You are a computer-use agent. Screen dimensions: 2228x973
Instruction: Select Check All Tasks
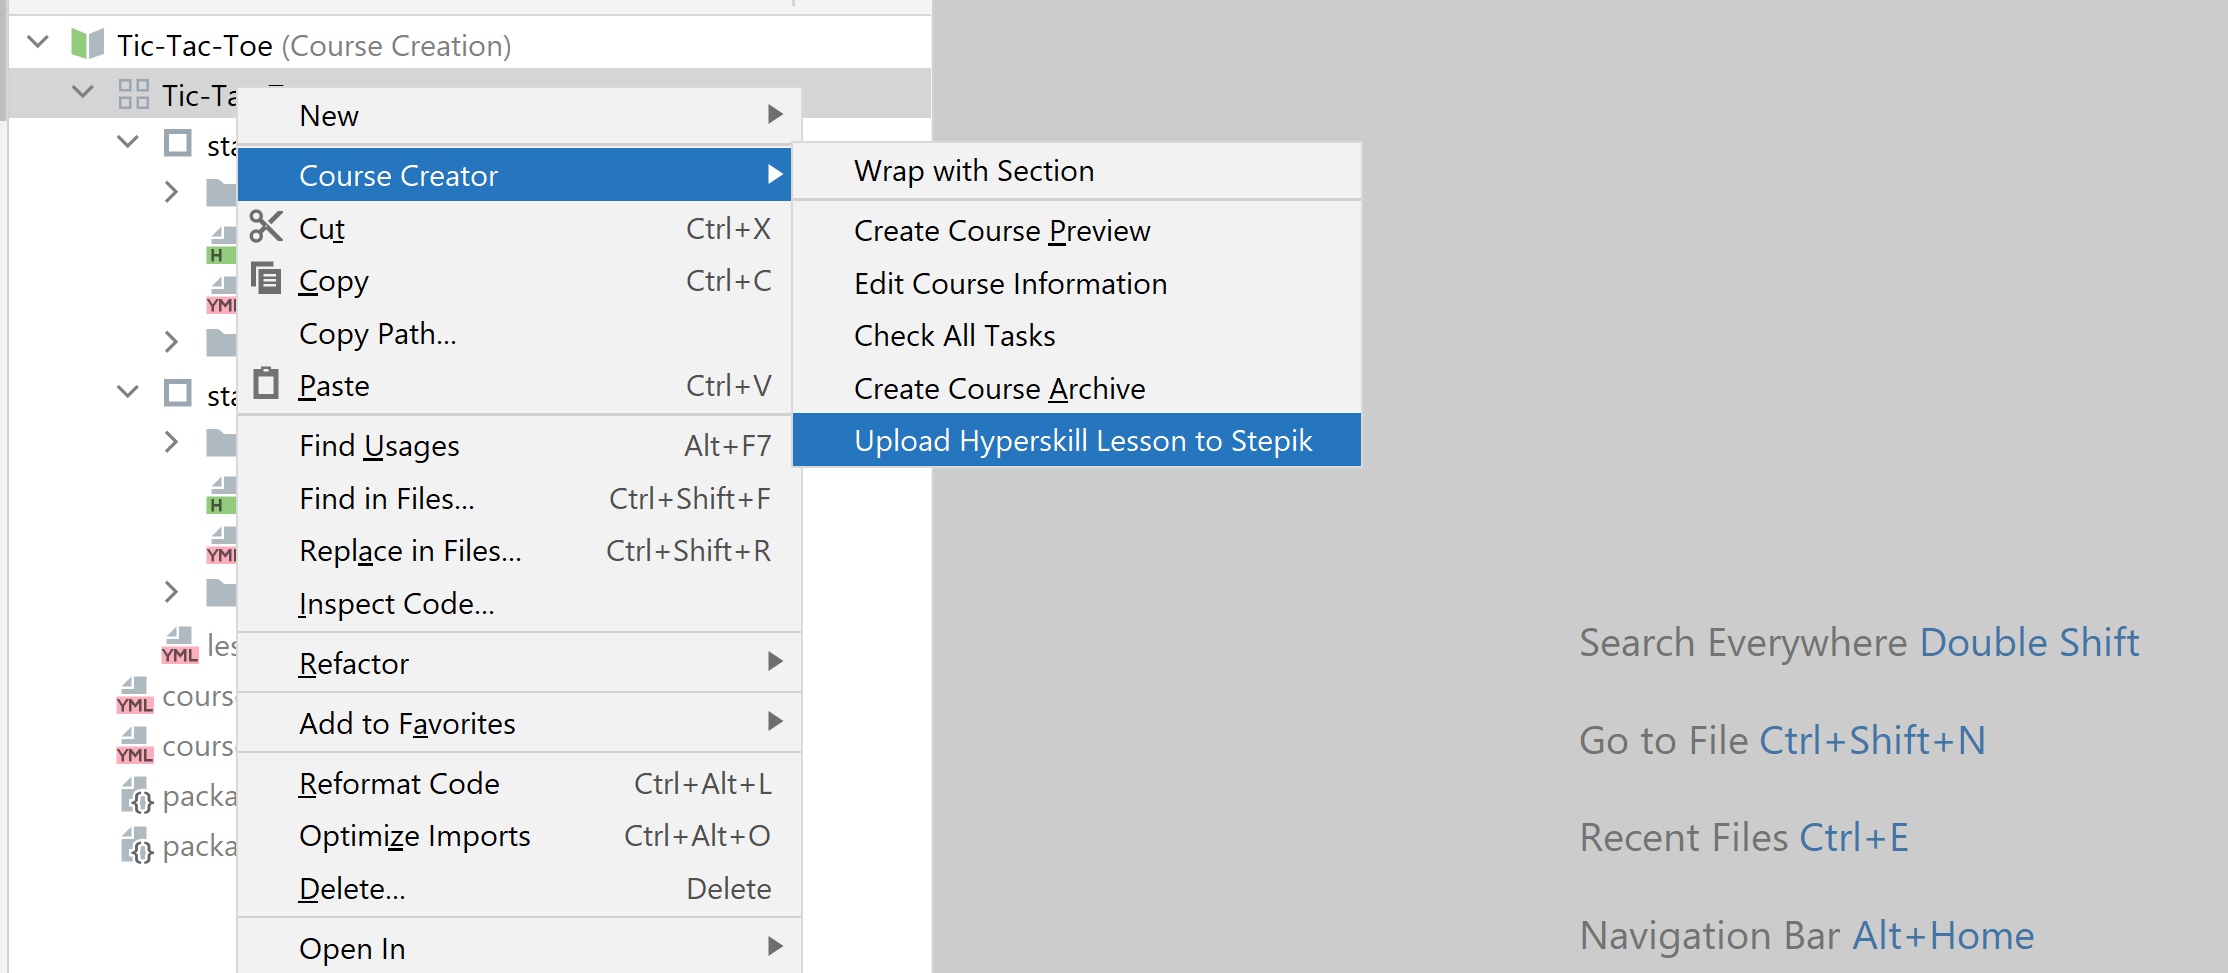(x=954, y=336)
